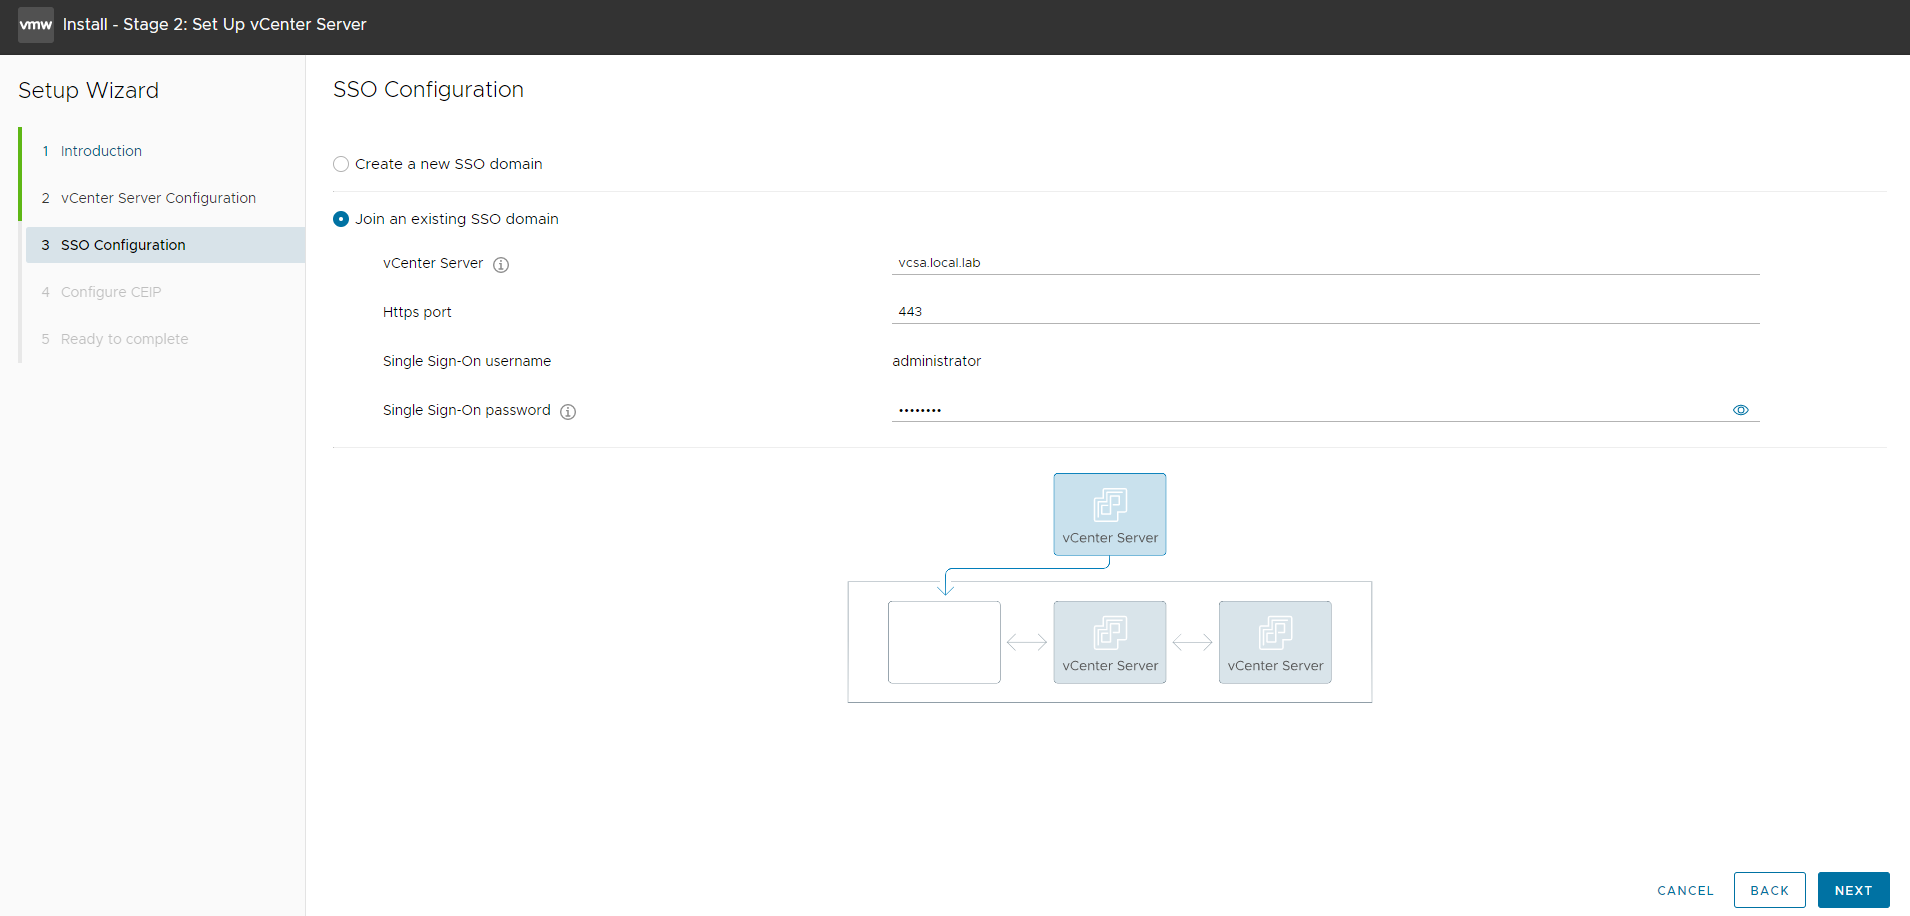Click the administrator username text
This screenshot has height=916, width=1910.
[x=937, y=361]
